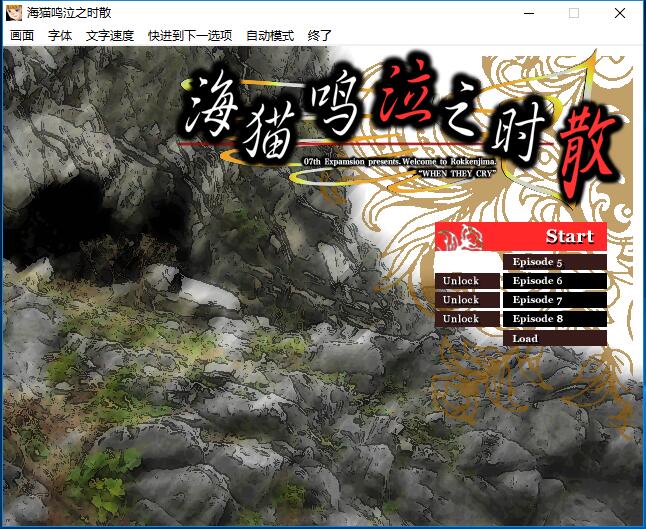This screenshot has width=646, height=529.
Task: Toggle 自动模式 from the menu bar
Action: (270, 35)
